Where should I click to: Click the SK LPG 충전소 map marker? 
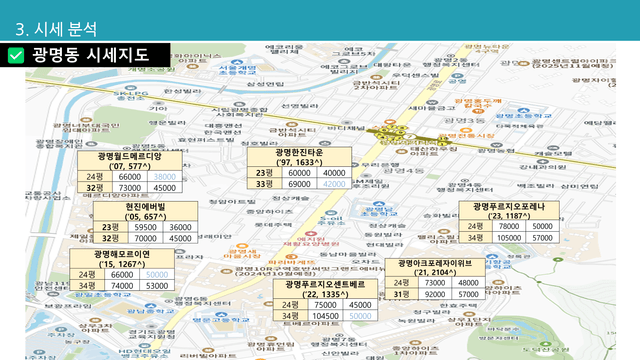[130, 87]
